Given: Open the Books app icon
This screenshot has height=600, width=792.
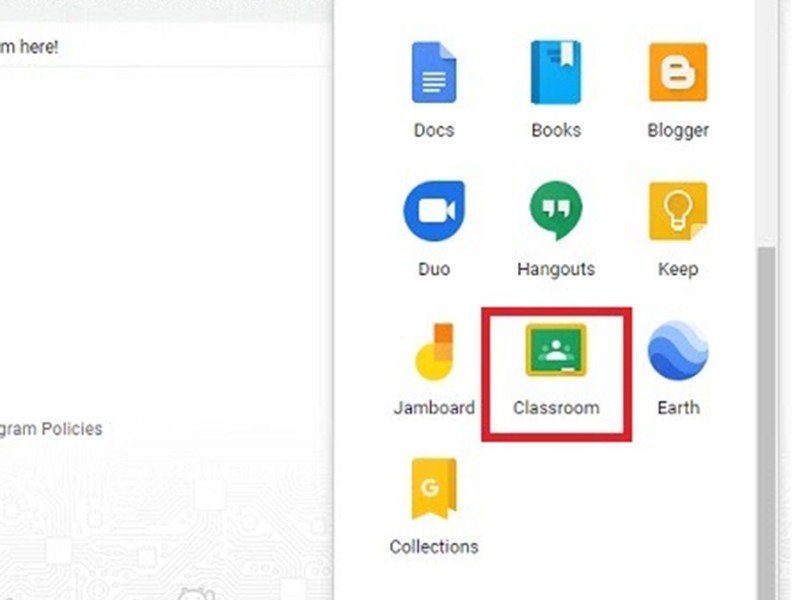Looking at the screenshot, I should point(556,73).
